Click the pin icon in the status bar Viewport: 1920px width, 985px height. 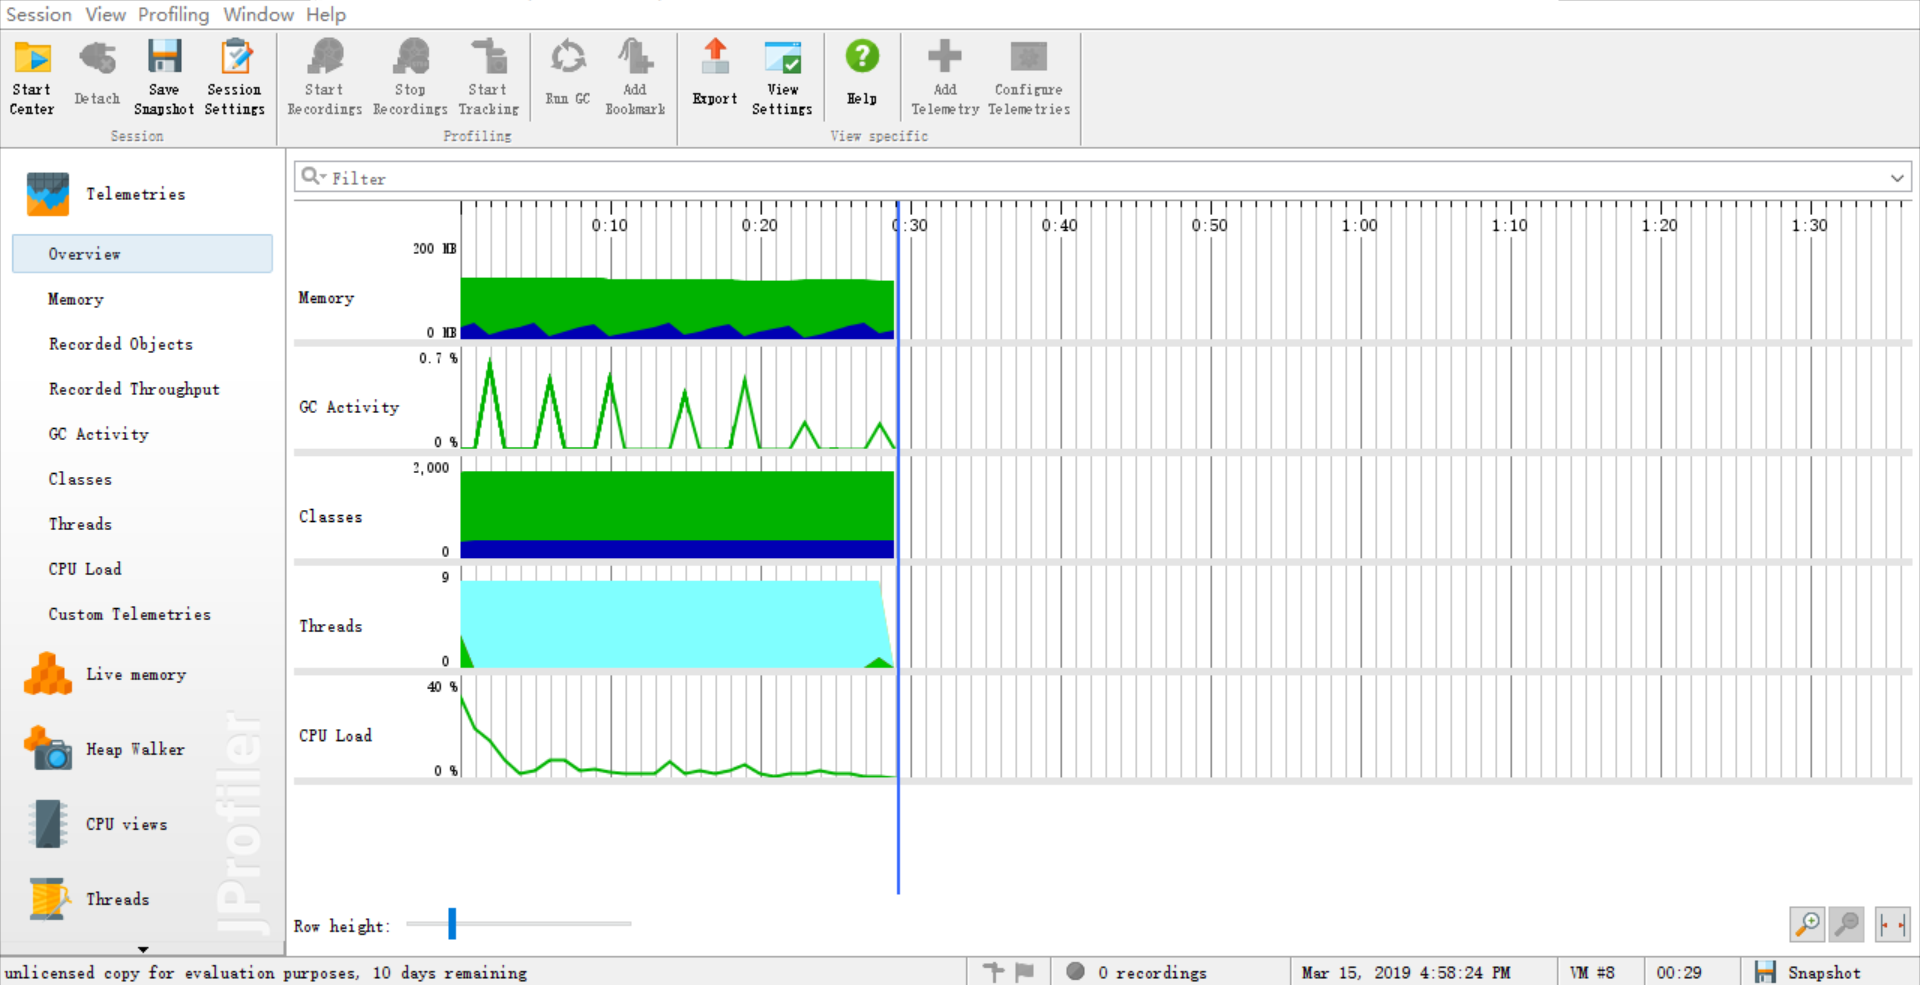click(993, 971)
